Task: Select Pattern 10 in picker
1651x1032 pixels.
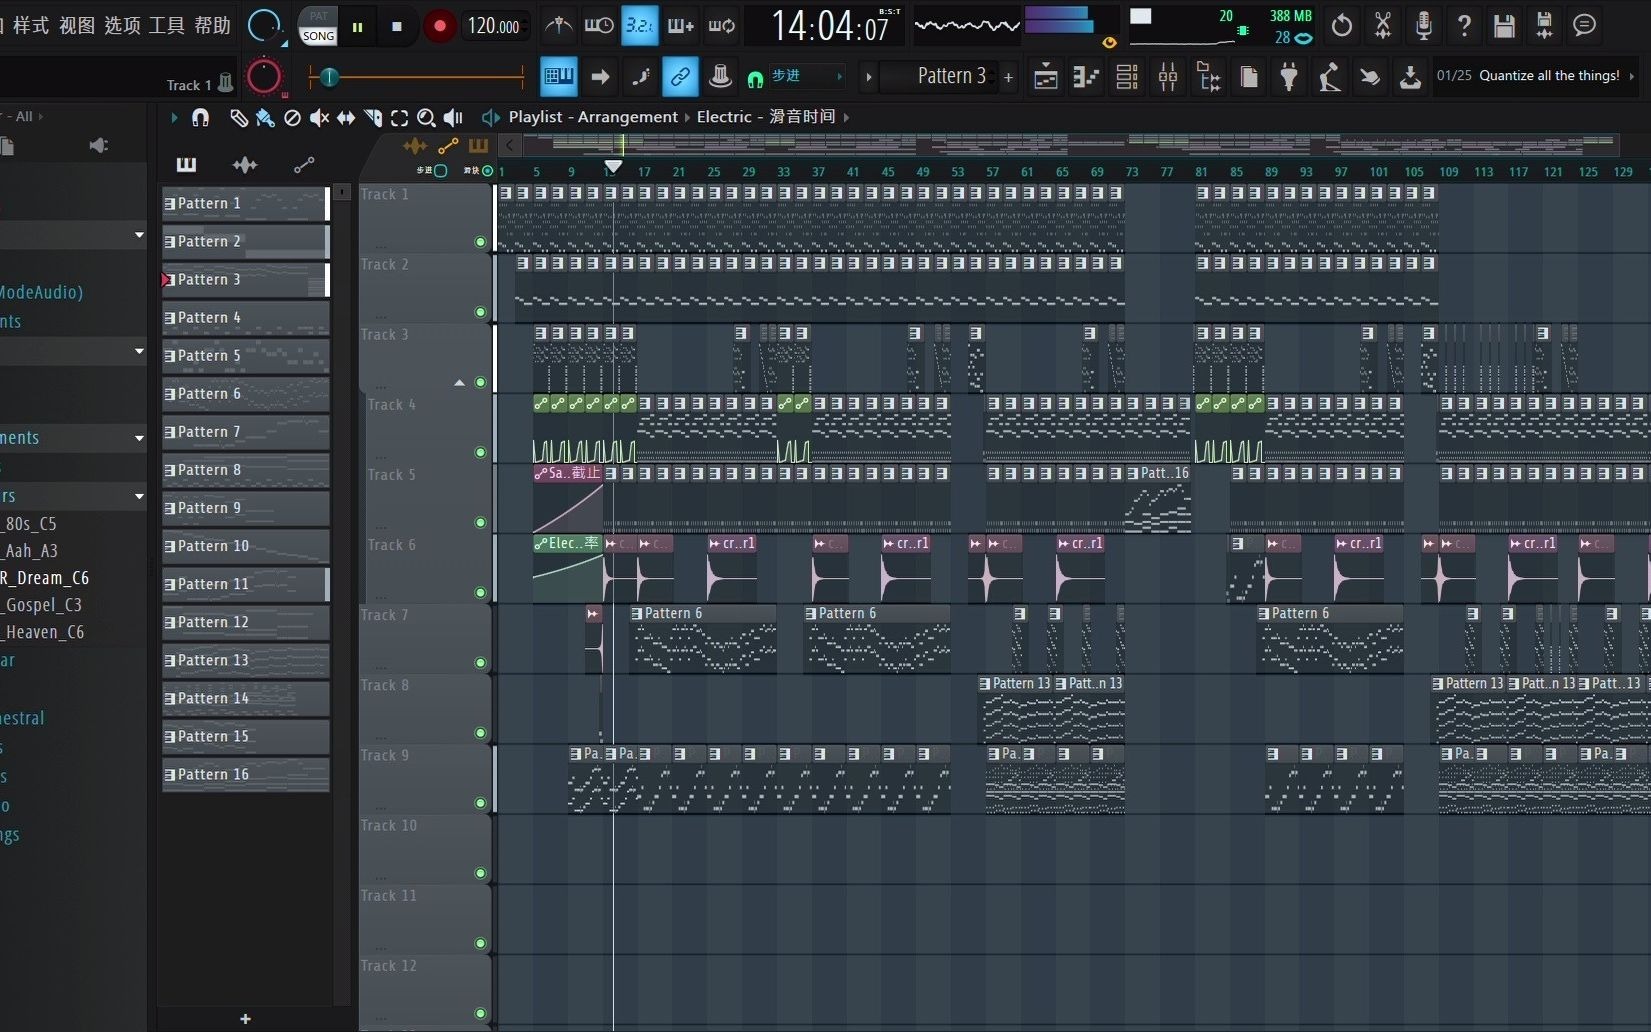Action: [246, 546]
